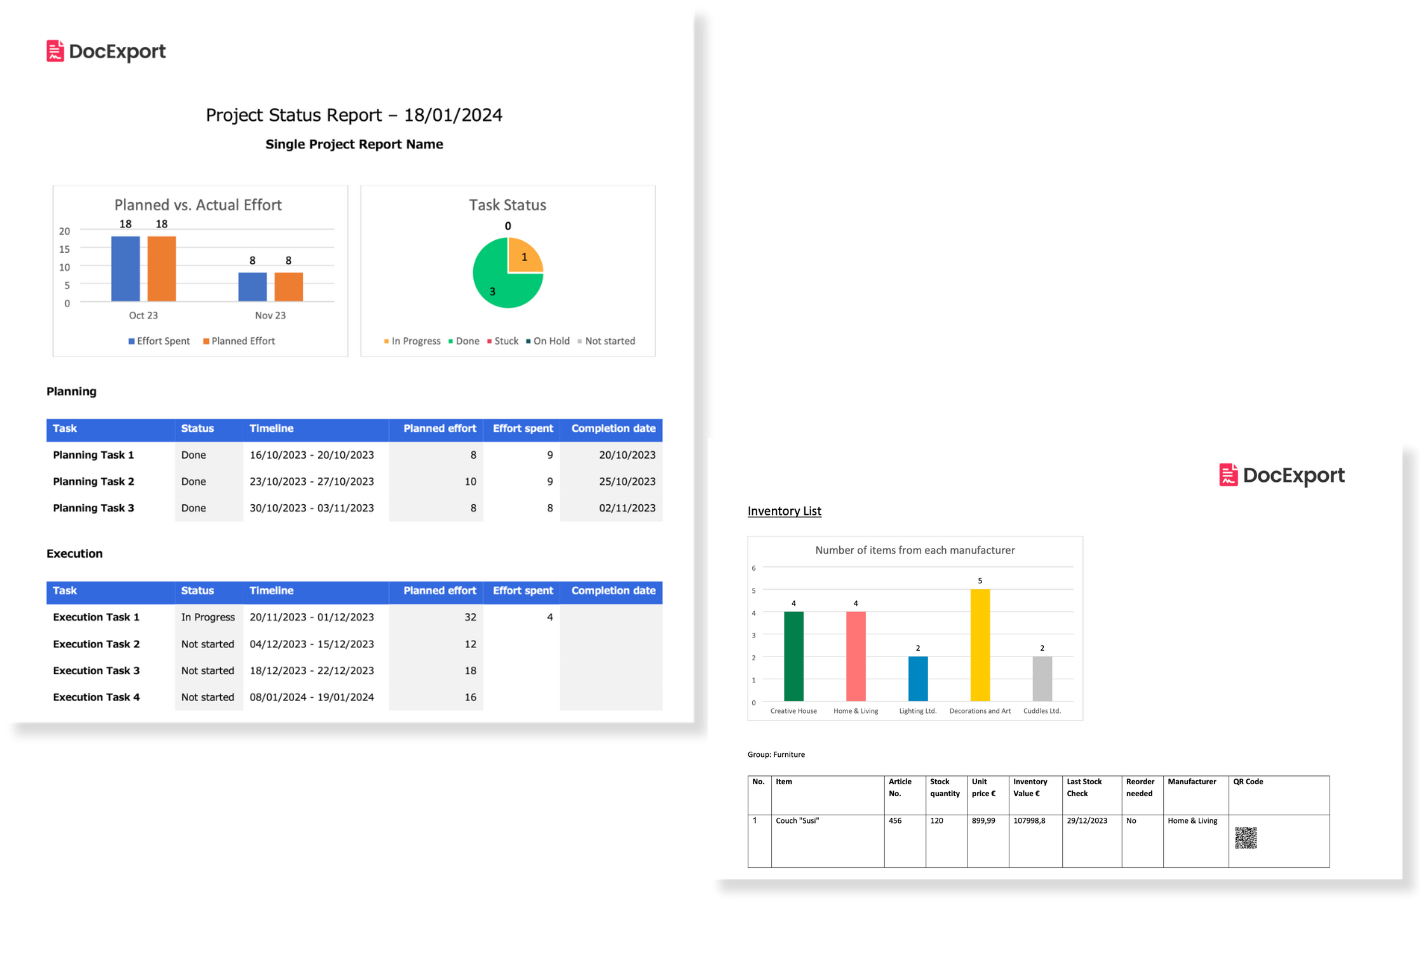This screenshot has height=970, width=1420.
Task: Open the underlined Inventory List heading
Action: click(x=784, y=511)
